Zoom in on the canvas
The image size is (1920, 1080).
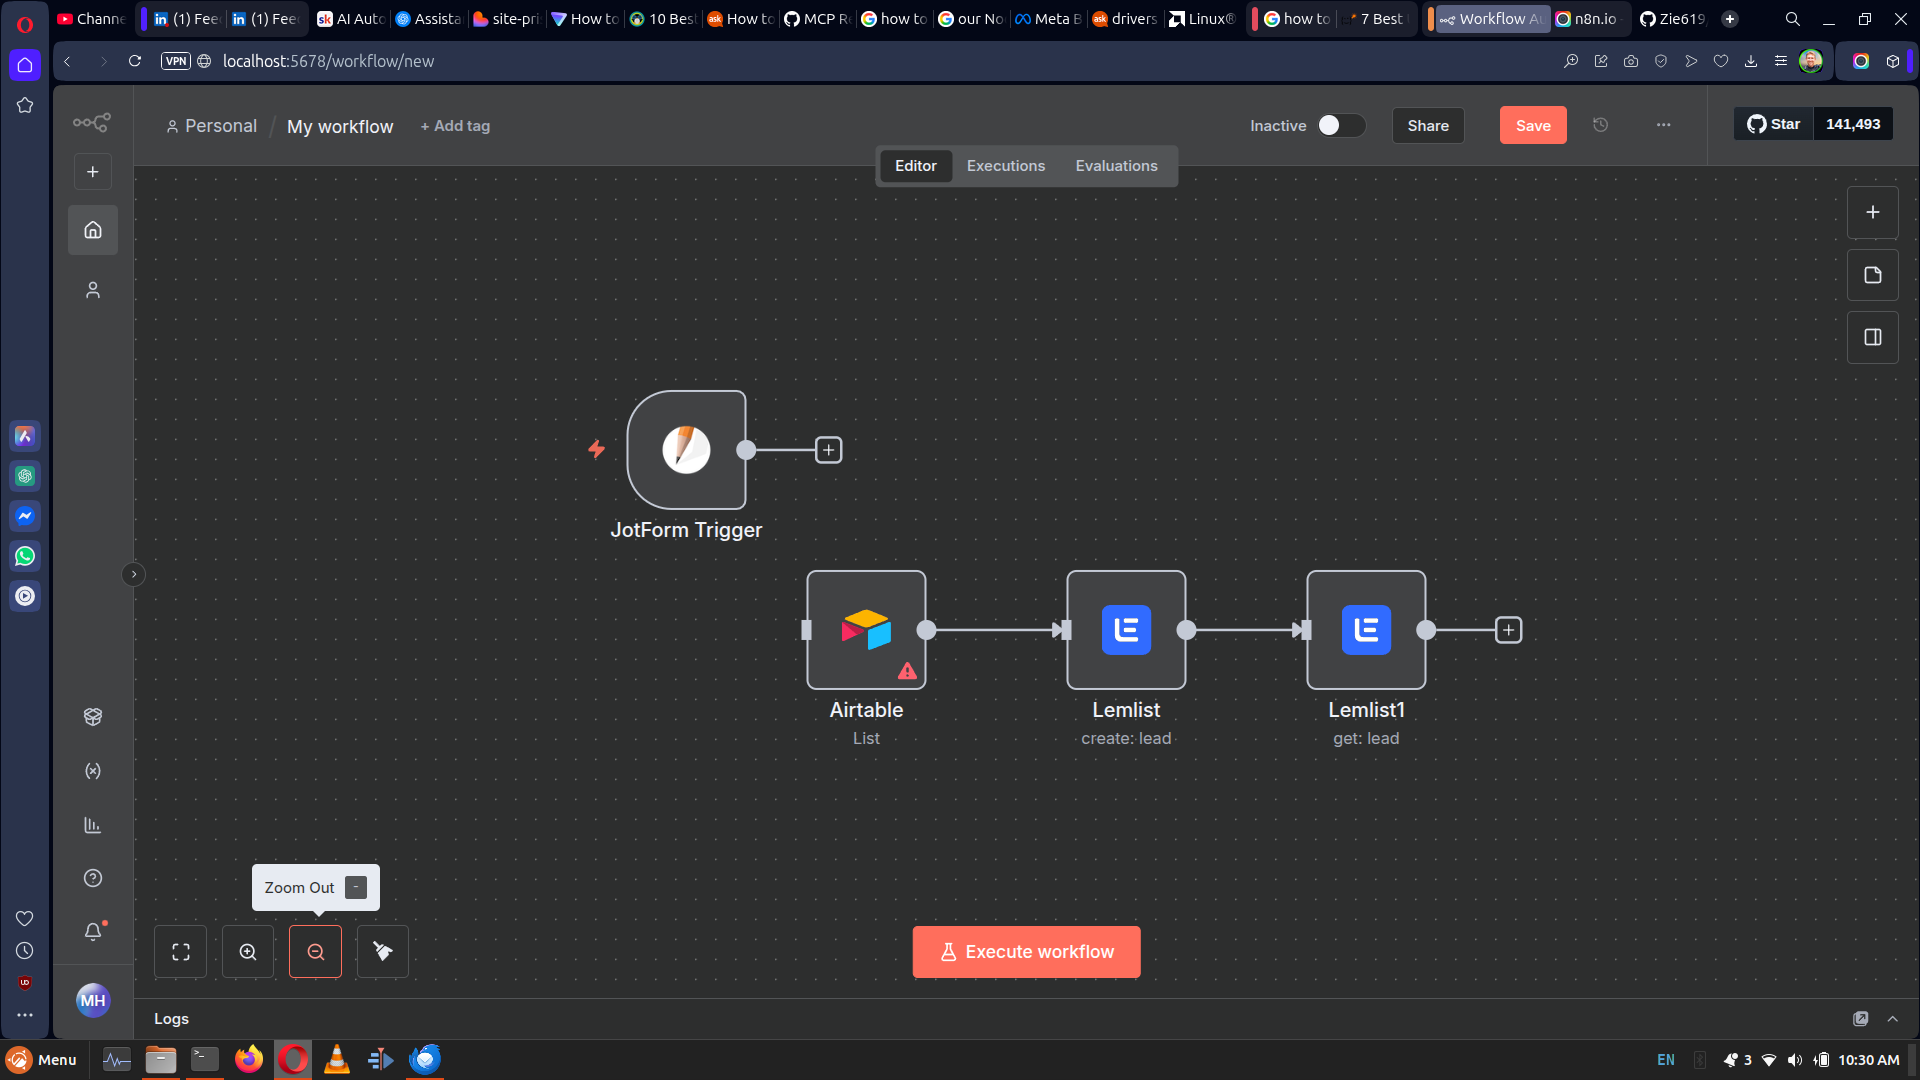tap(247, 951)
